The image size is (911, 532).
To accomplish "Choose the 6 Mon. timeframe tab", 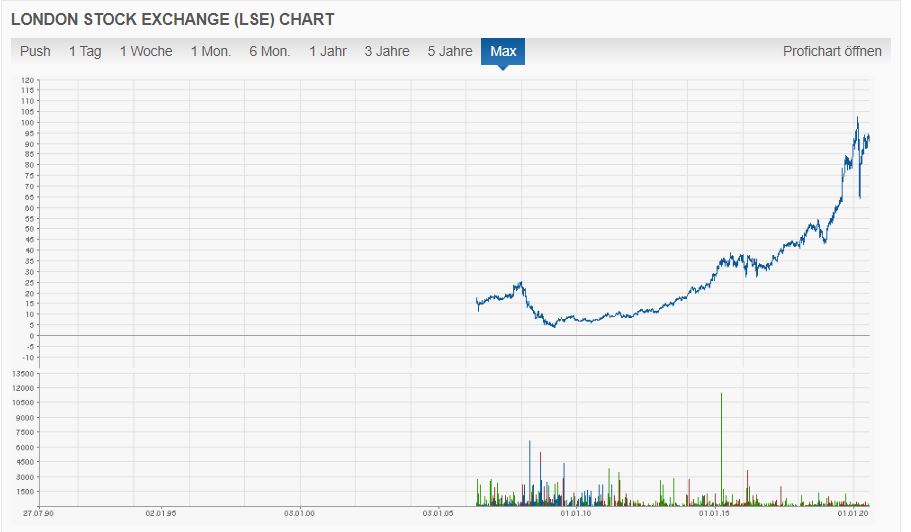I will 270,51.
